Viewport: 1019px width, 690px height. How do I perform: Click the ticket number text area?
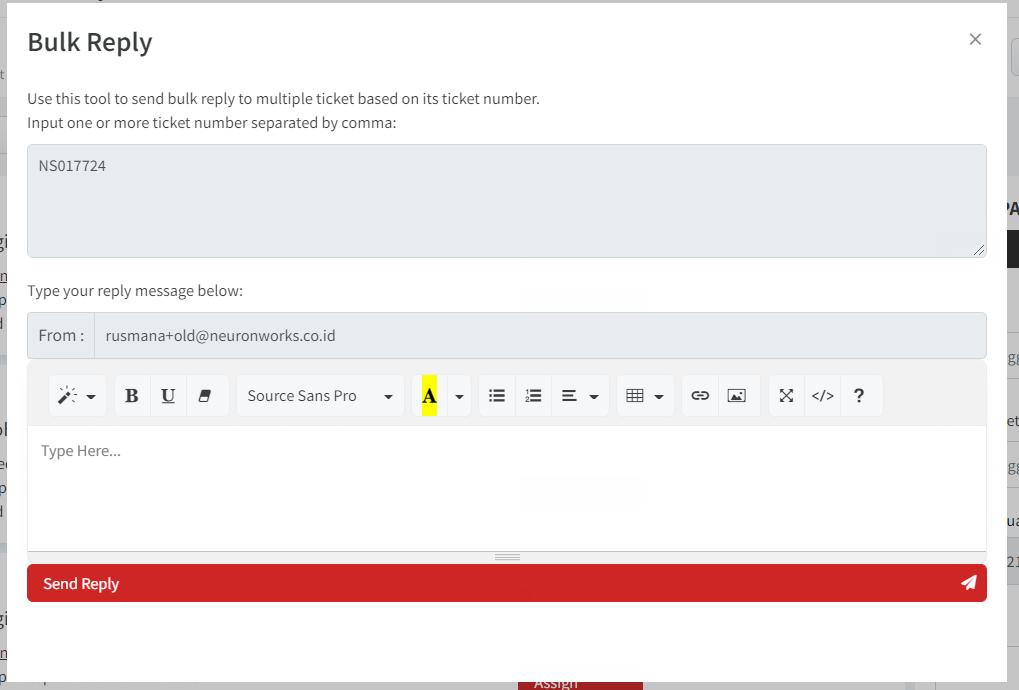click(x=506, y=201)
